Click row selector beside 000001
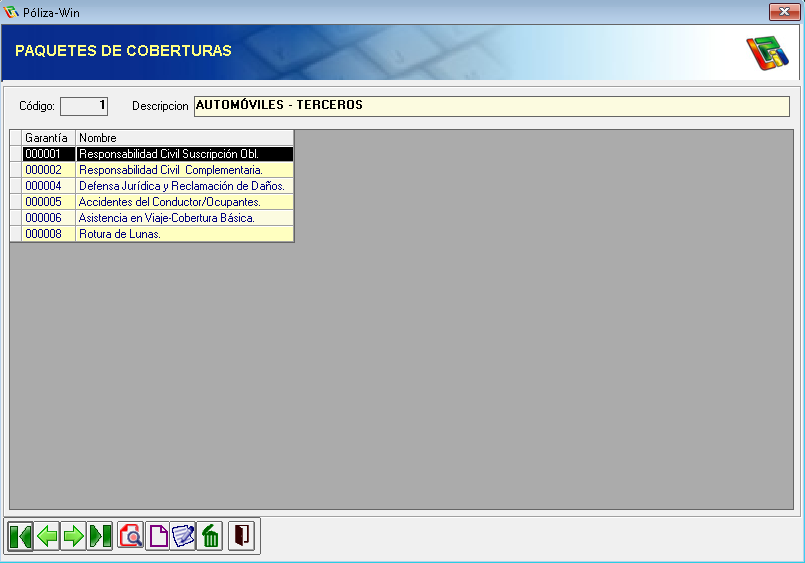Screen dimensions: 805x563 [x=16, y=154]
